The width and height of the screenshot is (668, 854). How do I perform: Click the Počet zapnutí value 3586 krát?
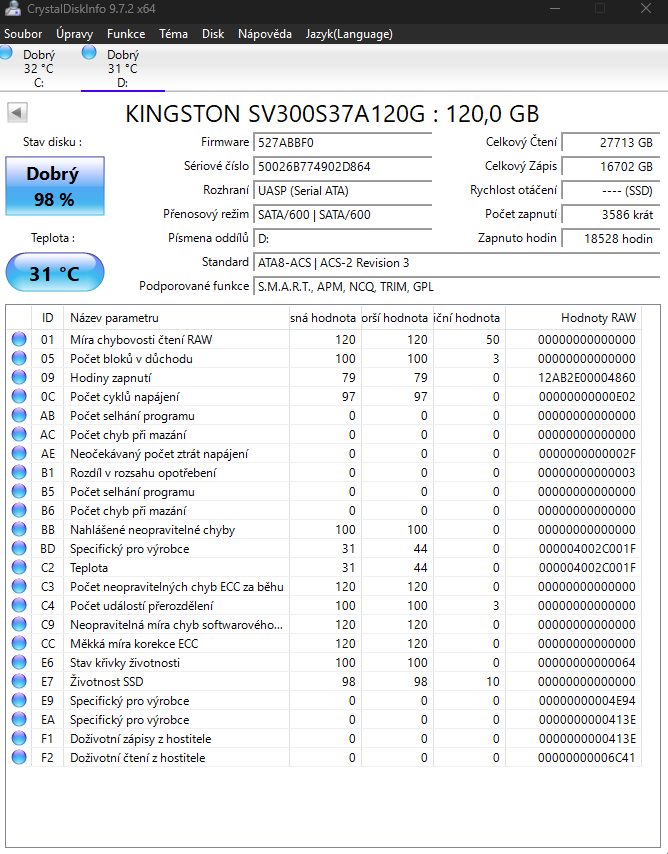click(x=611, y=215)
